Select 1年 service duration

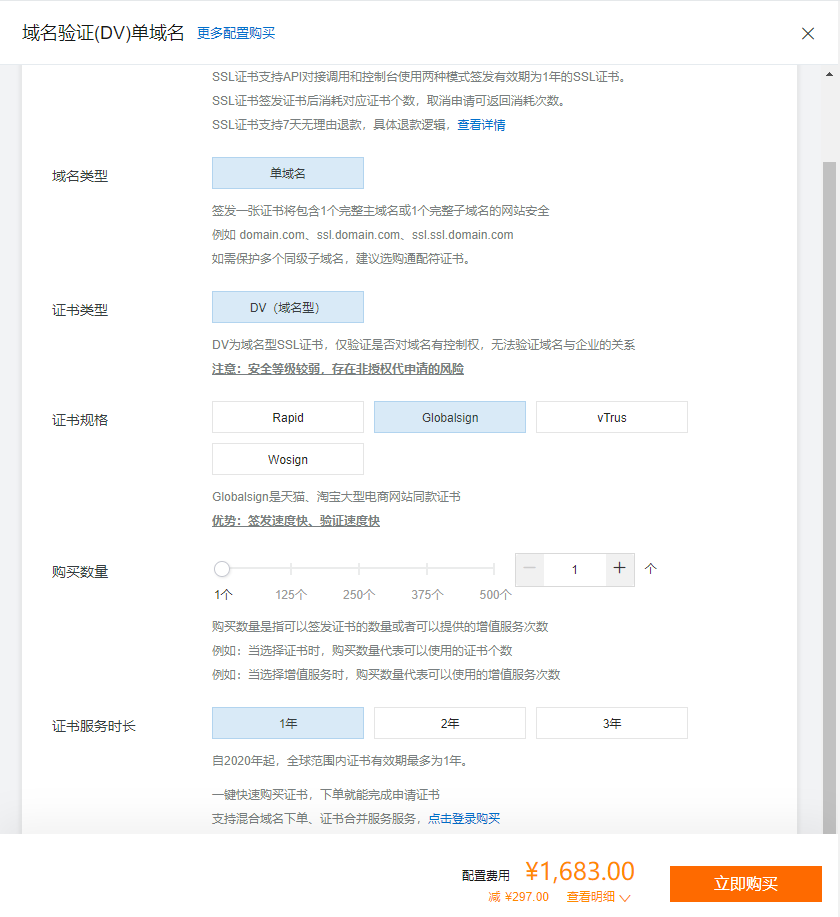point(288,723)
